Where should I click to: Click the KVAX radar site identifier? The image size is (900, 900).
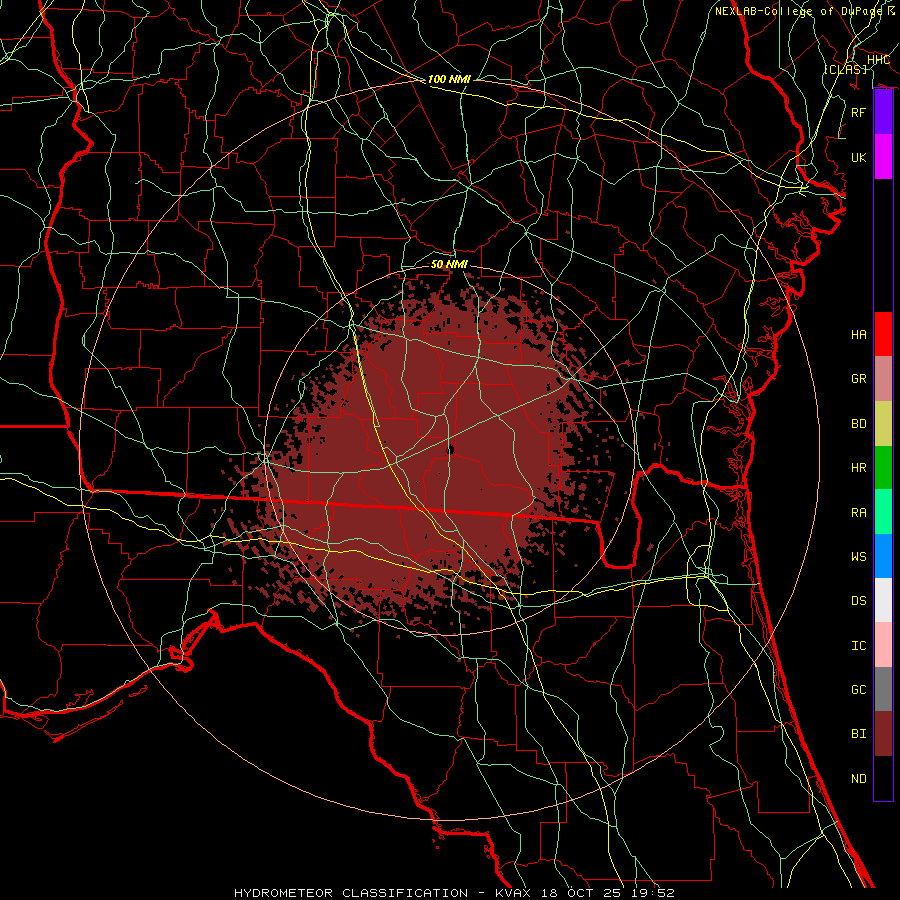513,893
